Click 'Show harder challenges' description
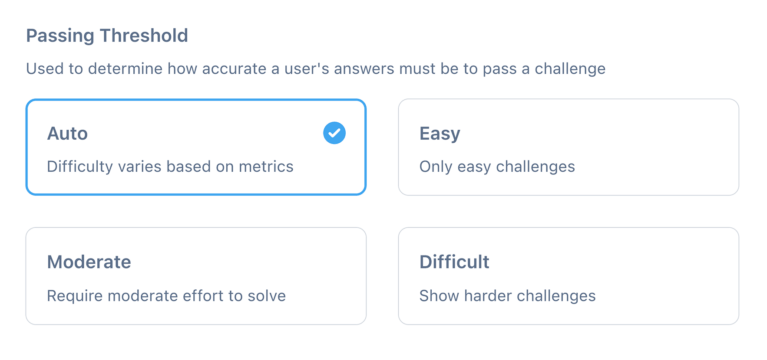This screenshot has width=767, height=360. click(507, 296)
